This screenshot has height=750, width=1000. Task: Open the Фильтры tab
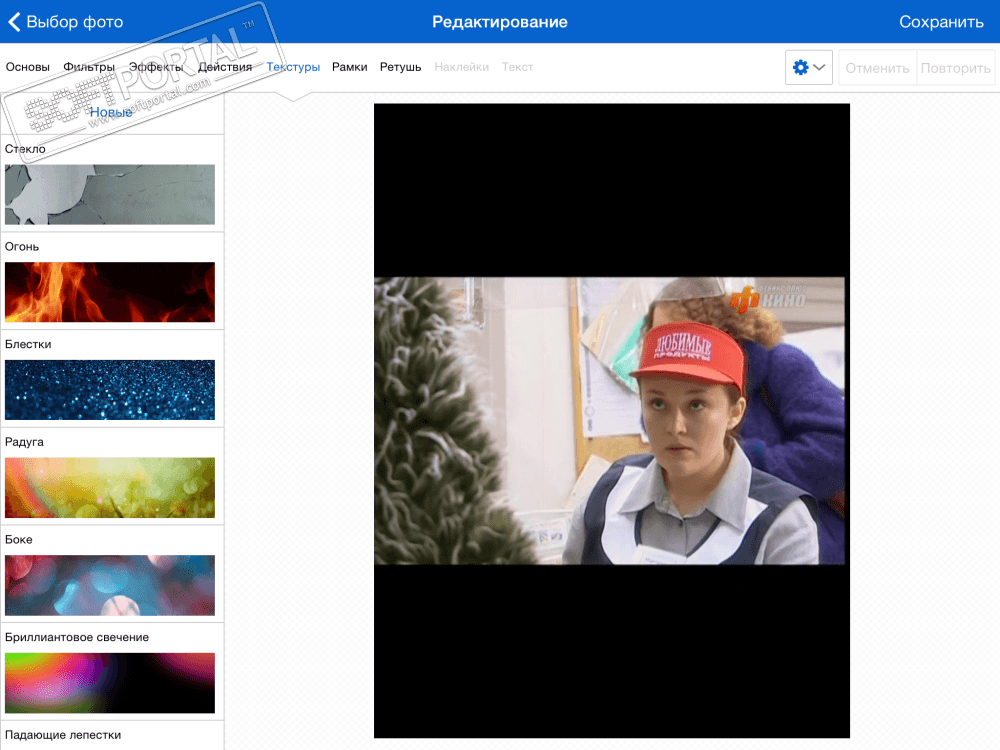(x=89, y=67)
